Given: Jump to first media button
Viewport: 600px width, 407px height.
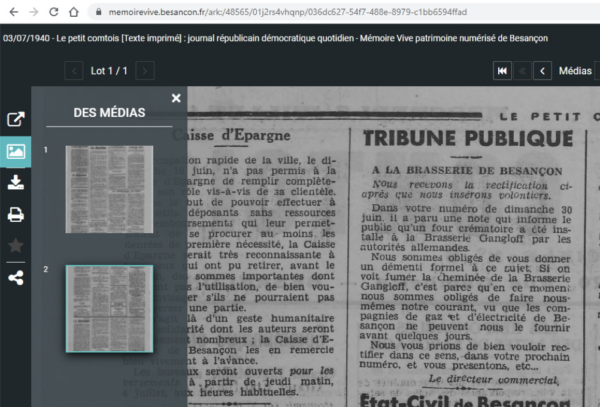Looking at the screenshot, I should click(503, 70).
